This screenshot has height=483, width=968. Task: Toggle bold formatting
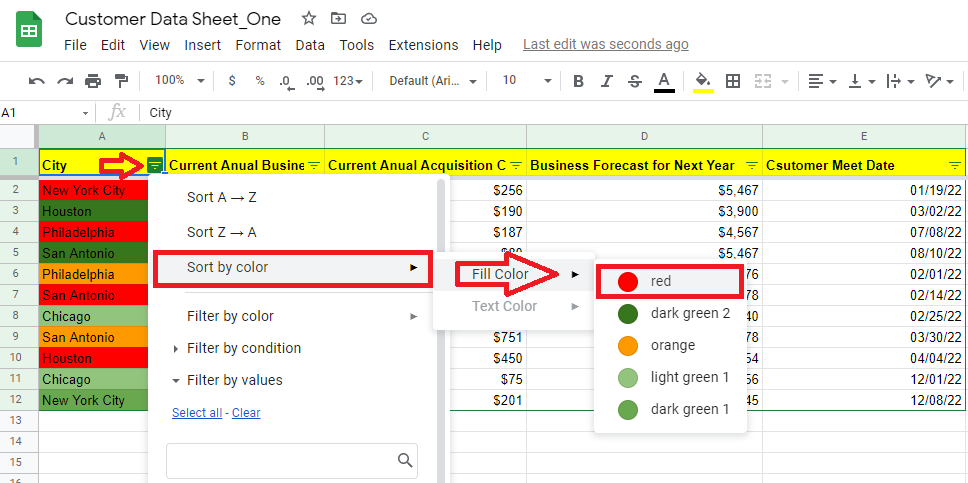[x=578, y=81]
